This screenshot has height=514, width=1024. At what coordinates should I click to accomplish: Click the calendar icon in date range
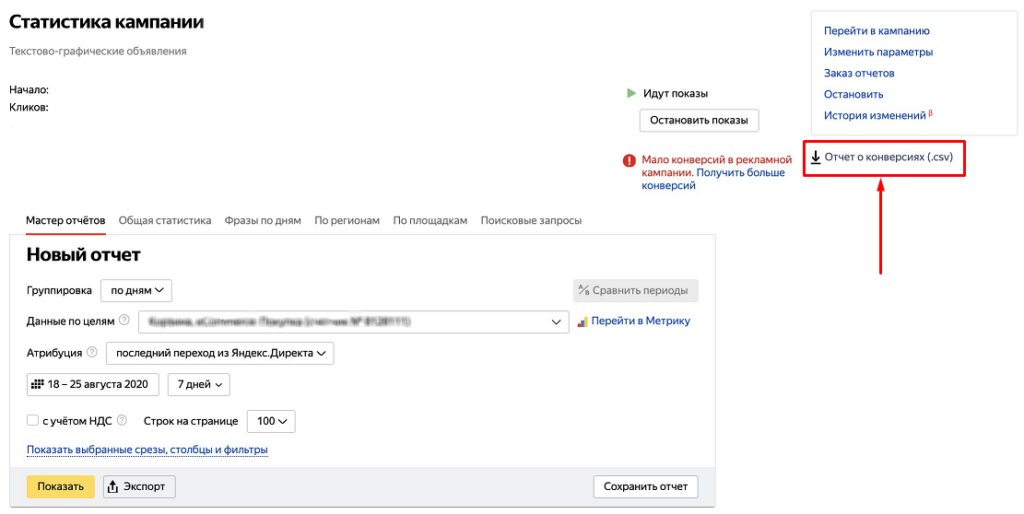(37, 384)
